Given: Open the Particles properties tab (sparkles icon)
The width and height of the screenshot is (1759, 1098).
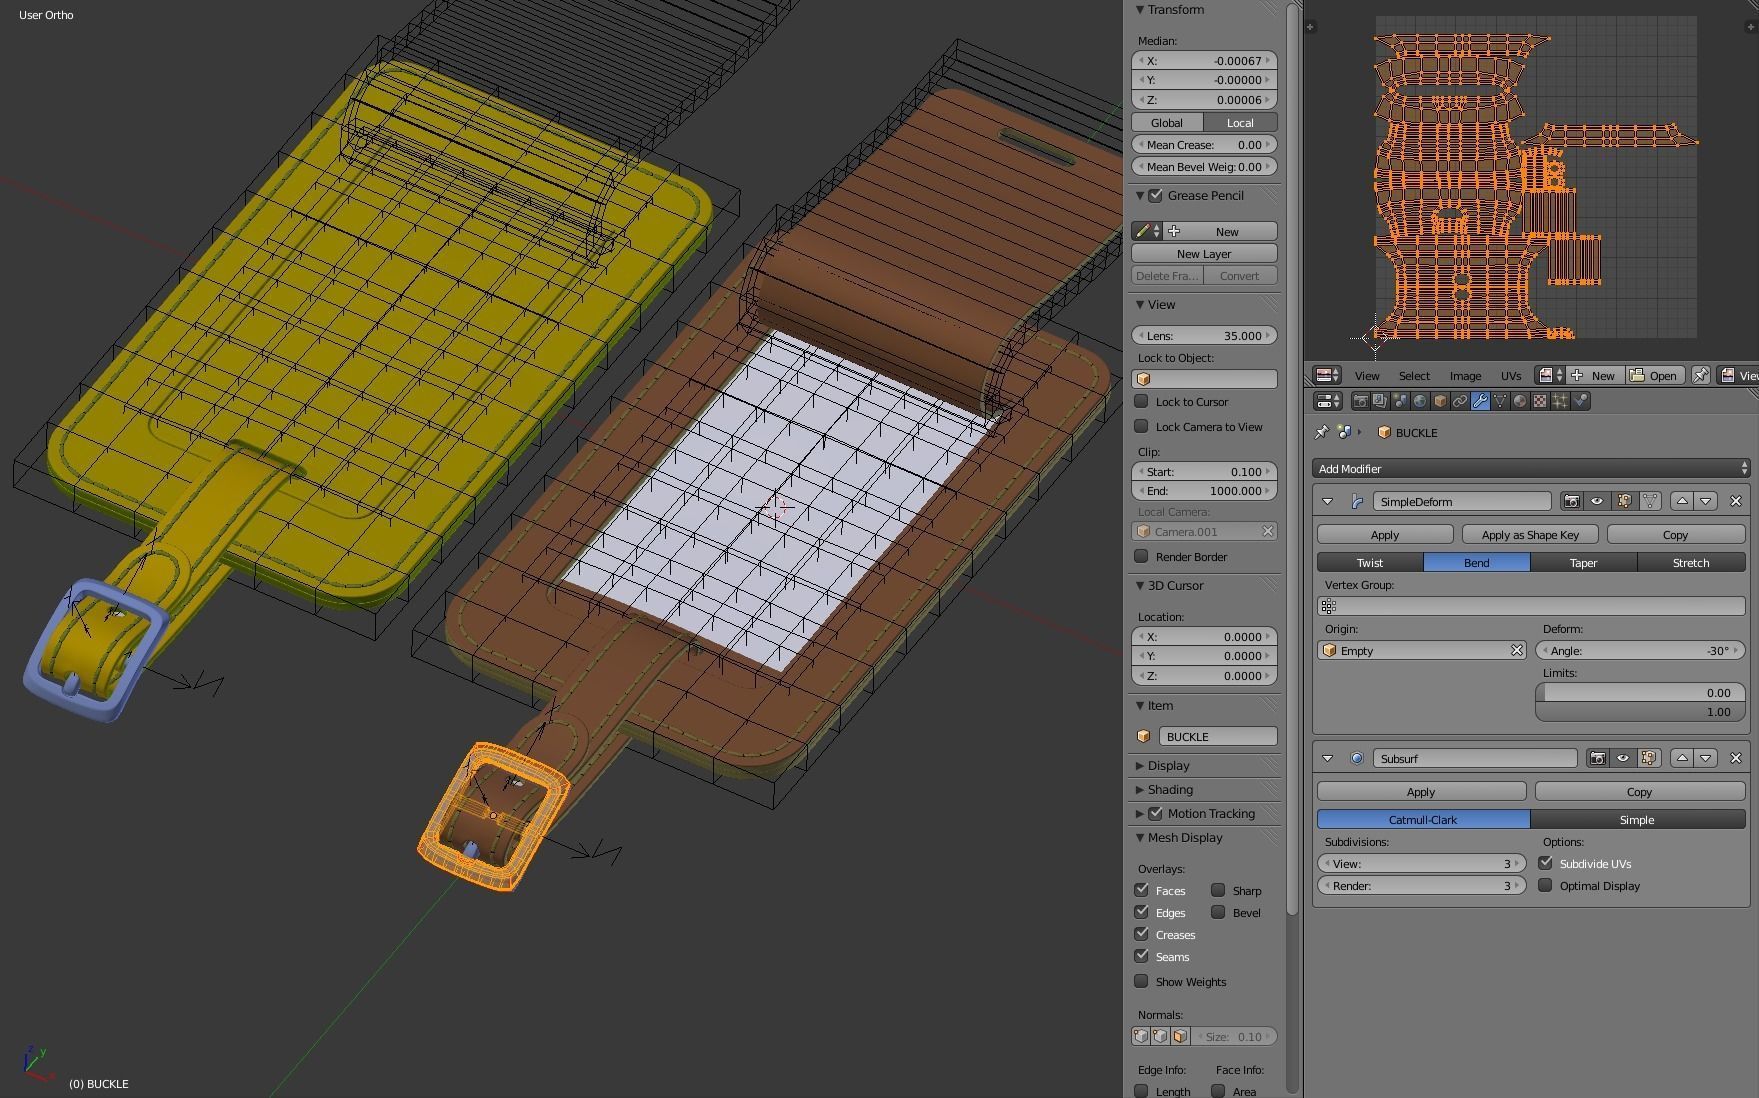Looking at the screenshot, I should pyautogui.click(x=1560, y=401).
